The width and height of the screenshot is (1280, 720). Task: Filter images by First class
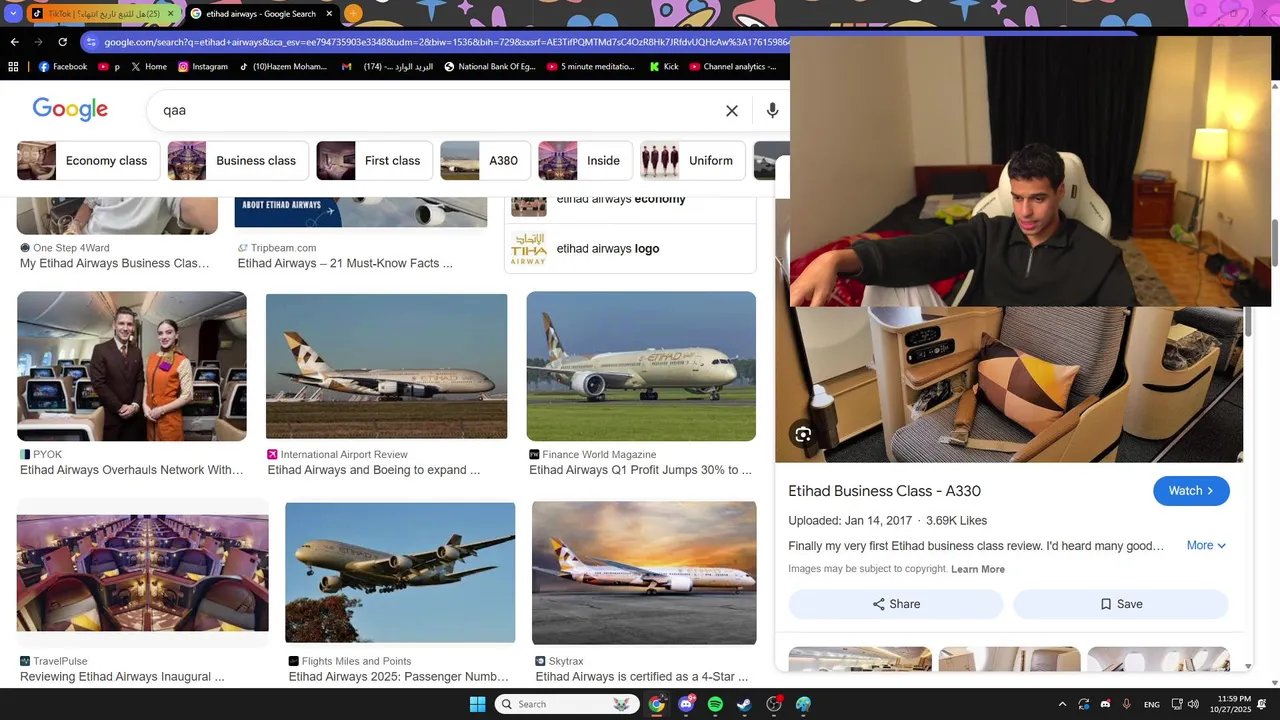[374, 161]
